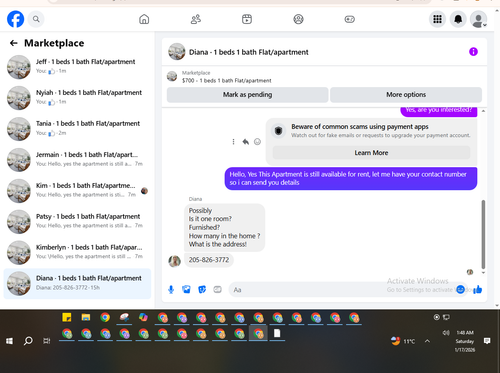Open Kim's apartment conversation

77,191
